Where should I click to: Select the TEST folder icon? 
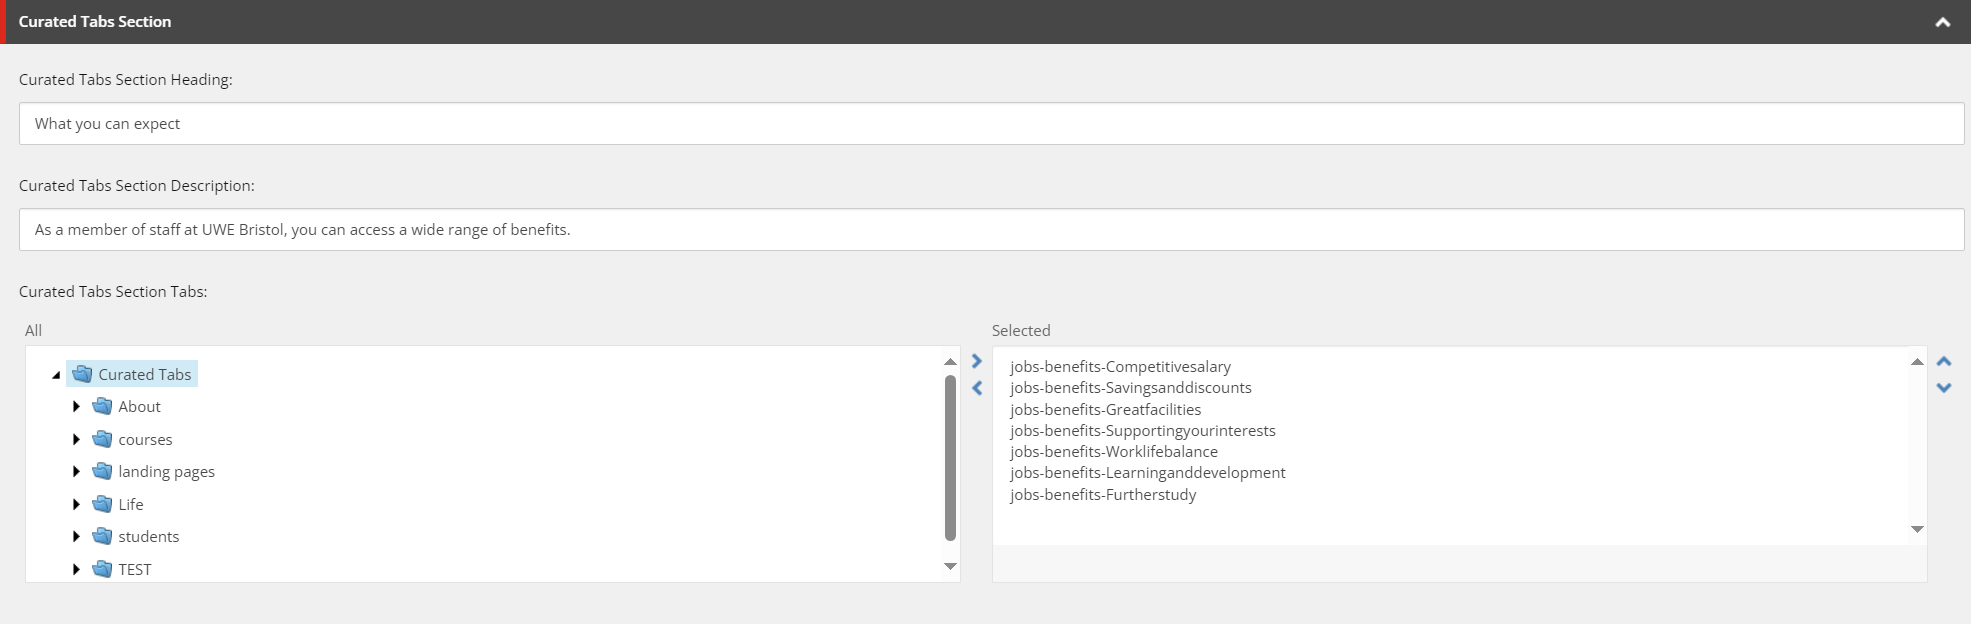[102, 569]
